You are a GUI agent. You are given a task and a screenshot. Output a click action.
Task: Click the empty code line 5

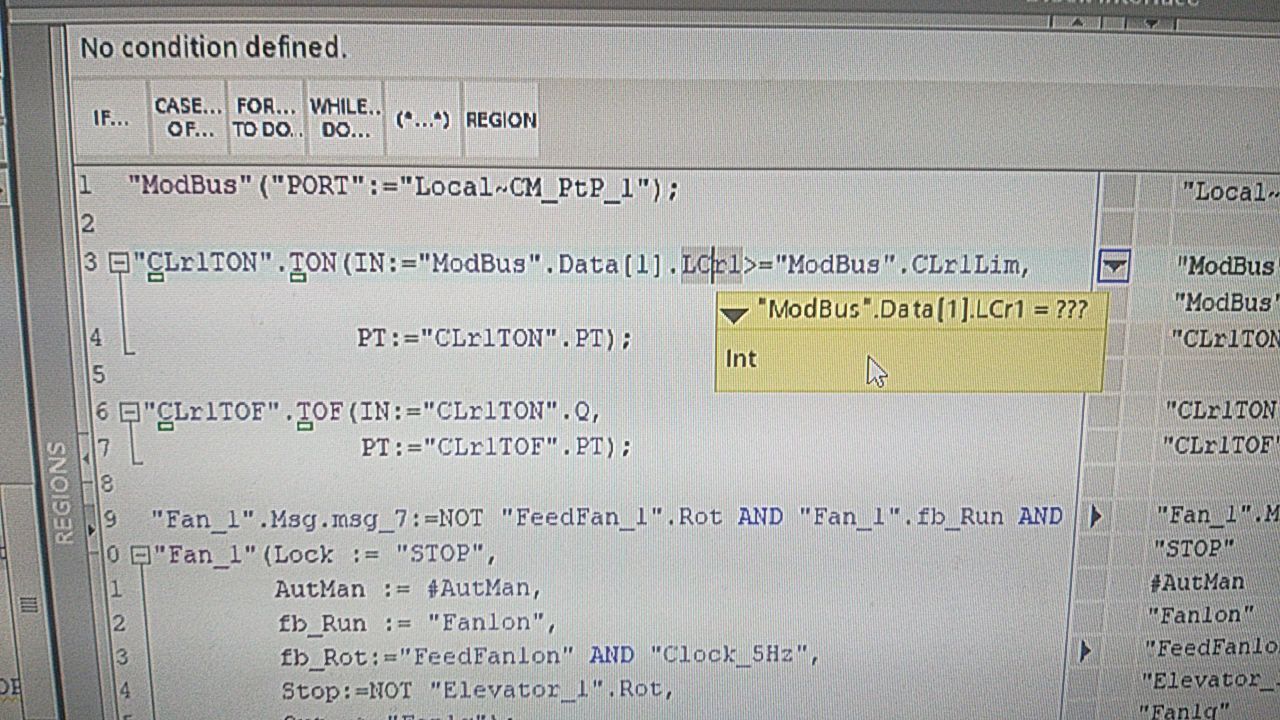coord(590,375)
